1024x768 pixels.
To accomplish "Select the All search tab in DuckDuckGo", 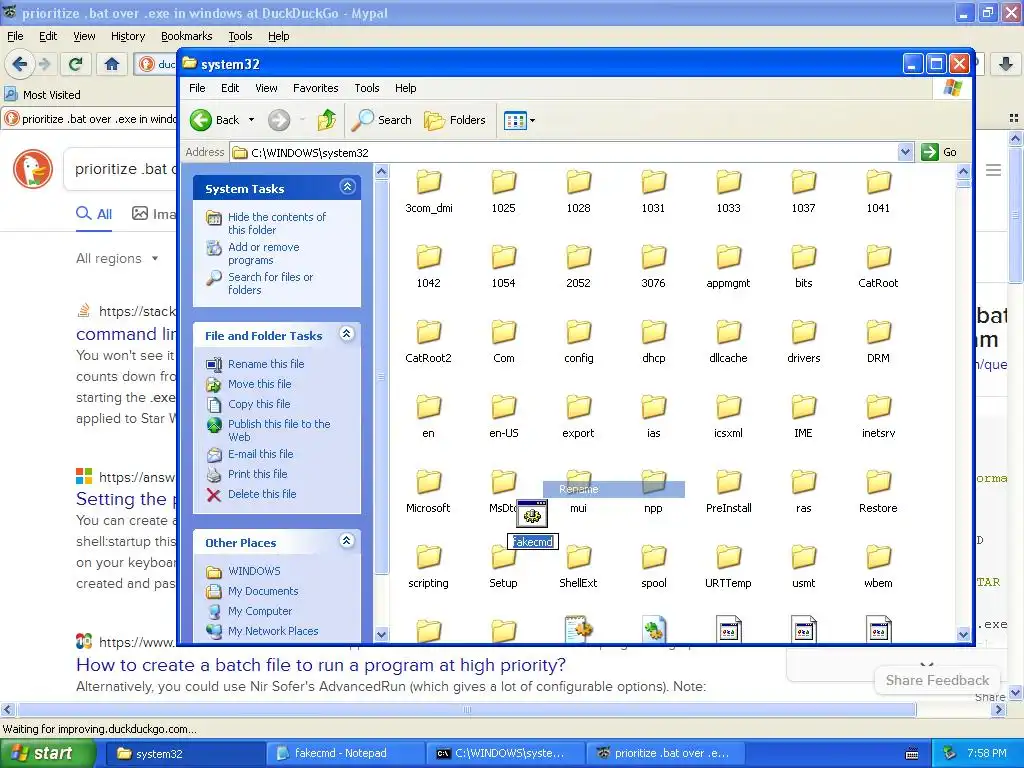I will (94, 214).
